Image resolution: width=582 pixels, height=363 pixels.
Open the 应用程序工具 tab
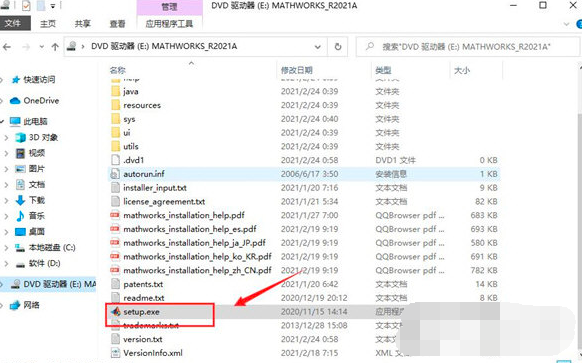pos(169,24)
